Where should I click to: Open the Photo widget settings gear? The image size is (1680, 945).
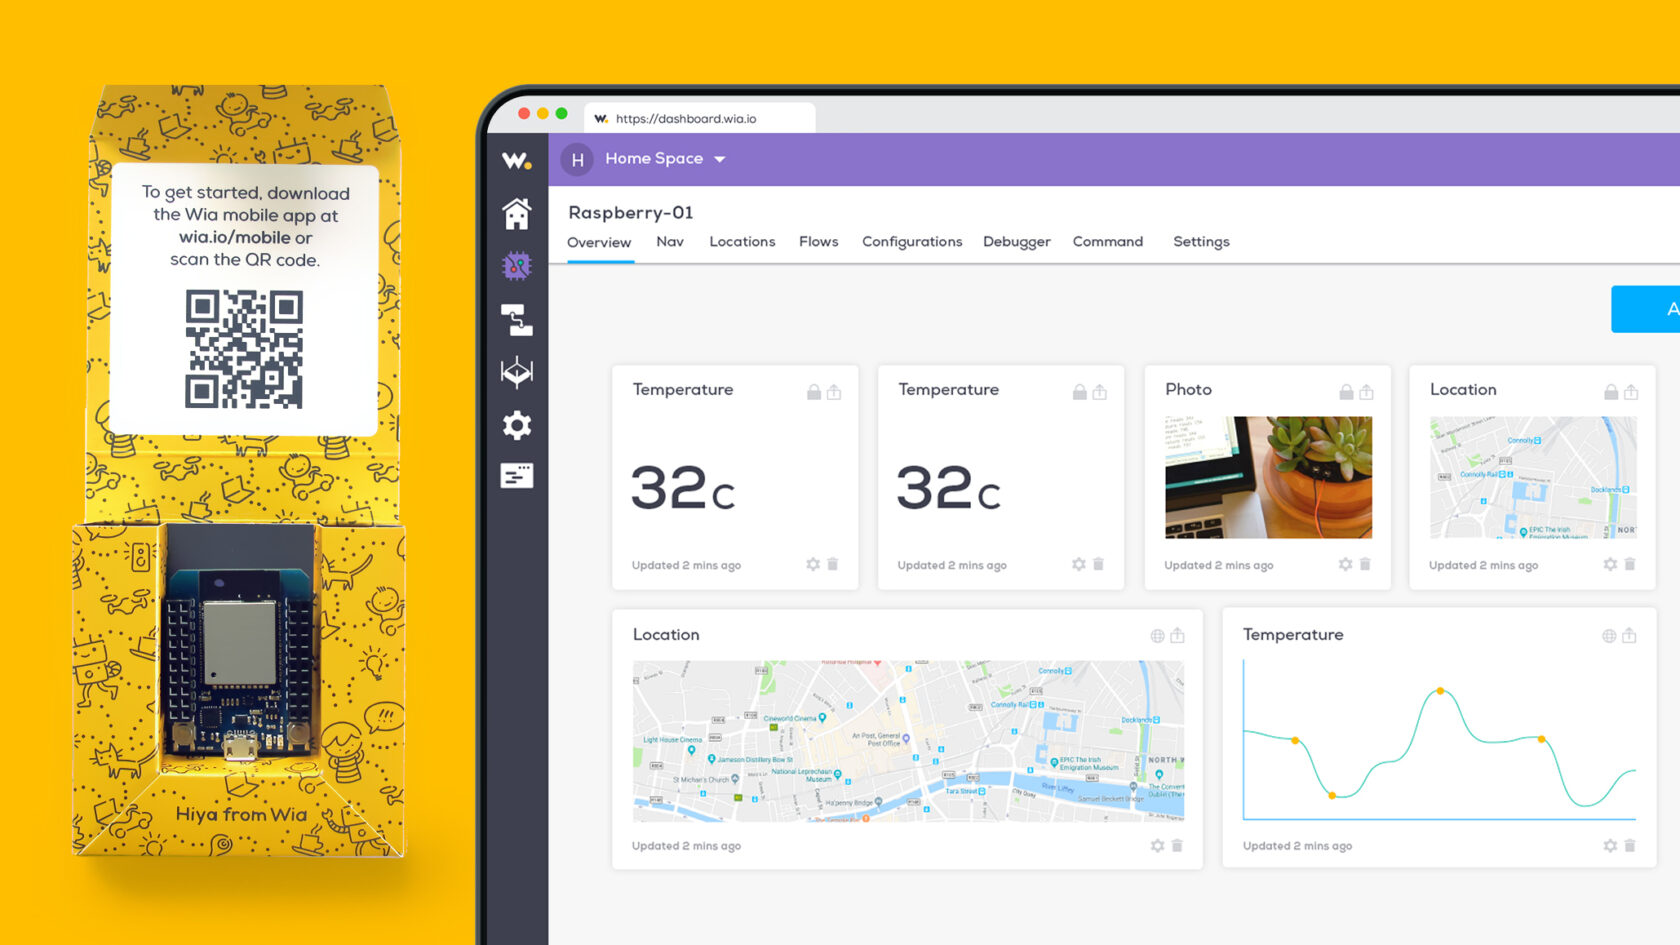pyautogui.click(x=1346, y=565)
